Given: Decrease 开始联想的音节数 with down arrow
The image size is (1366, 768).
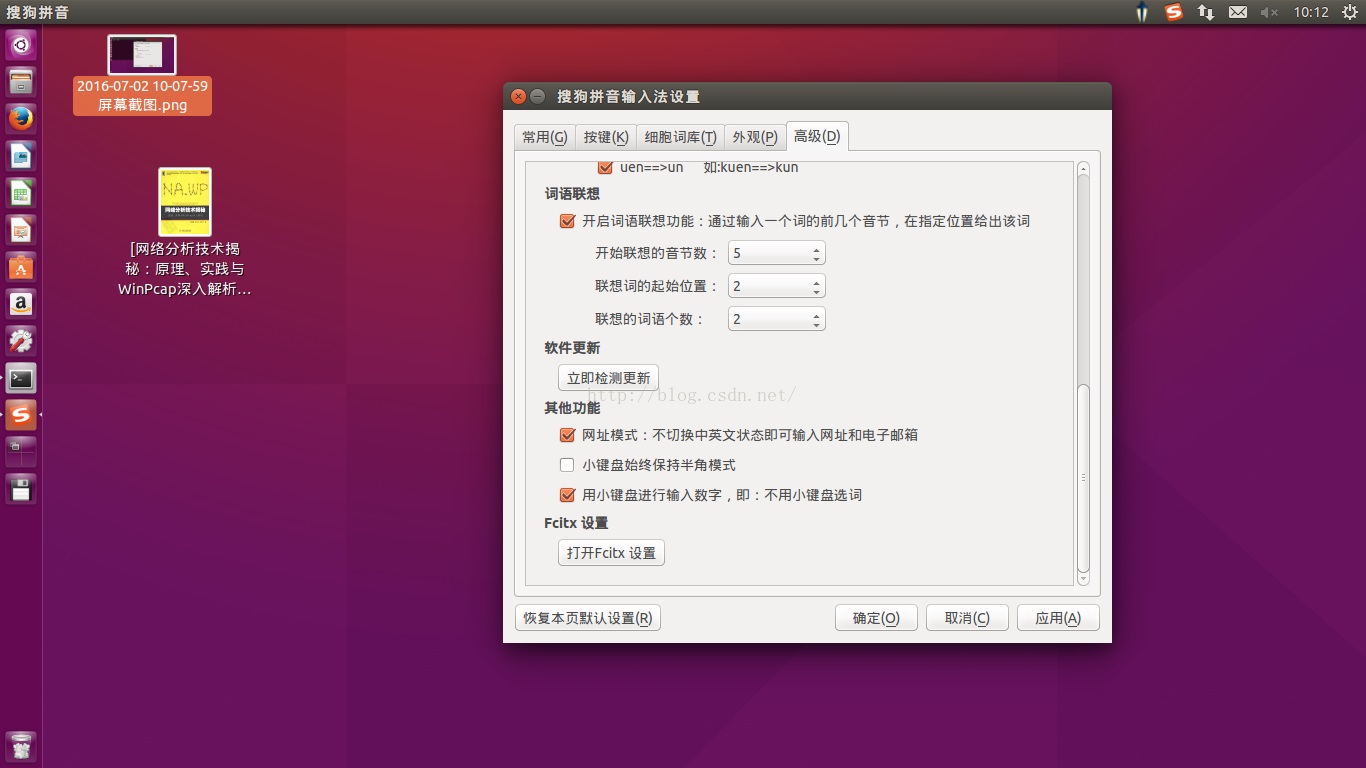Looking at the screenshot, I should [817, 259].
